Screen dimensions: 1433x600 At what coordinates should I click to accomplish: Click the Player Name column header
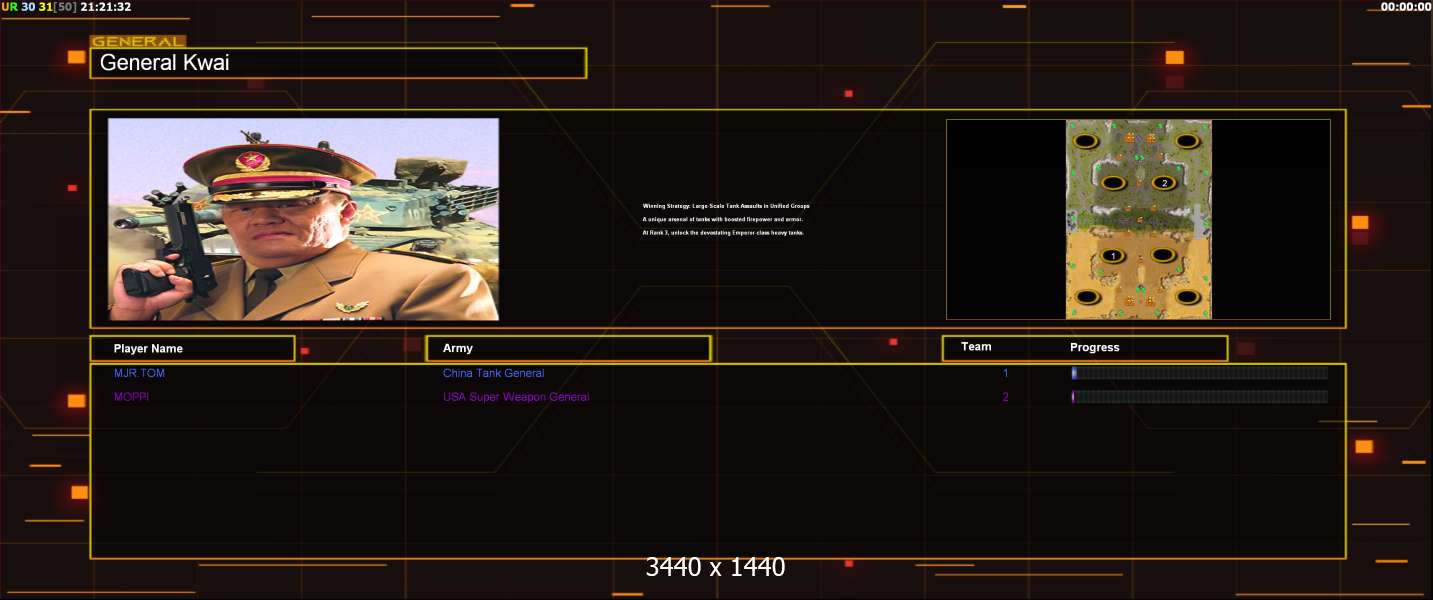pos(192,348)
